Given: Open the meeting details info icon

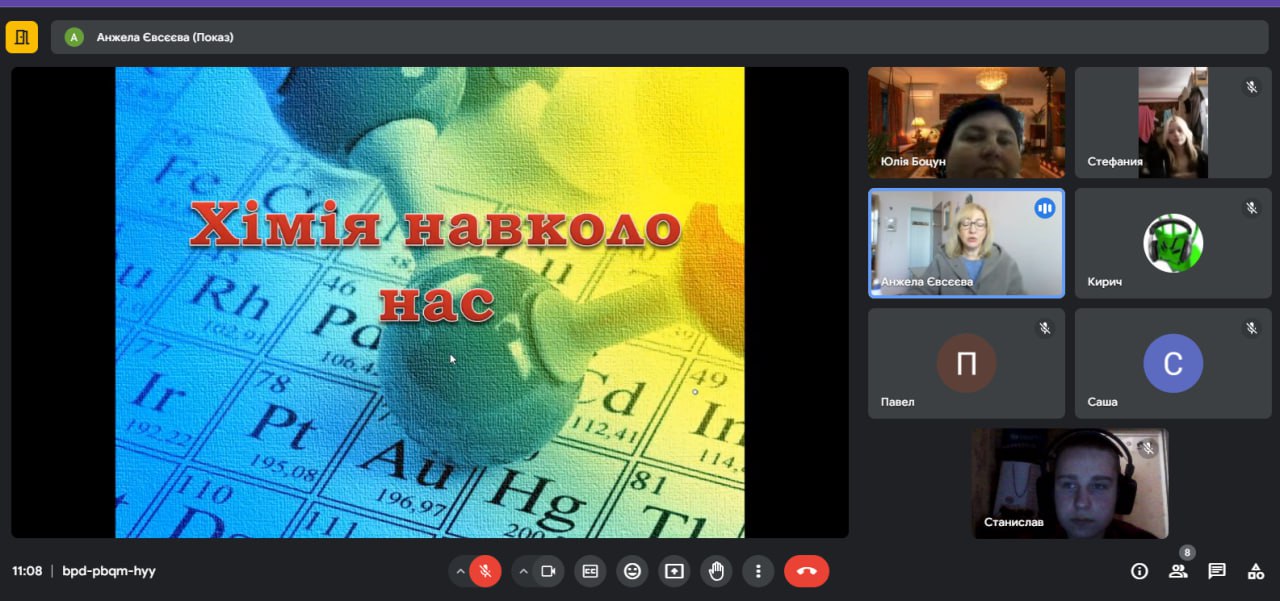Looking at the screenshot, I should coord(1139,571).
